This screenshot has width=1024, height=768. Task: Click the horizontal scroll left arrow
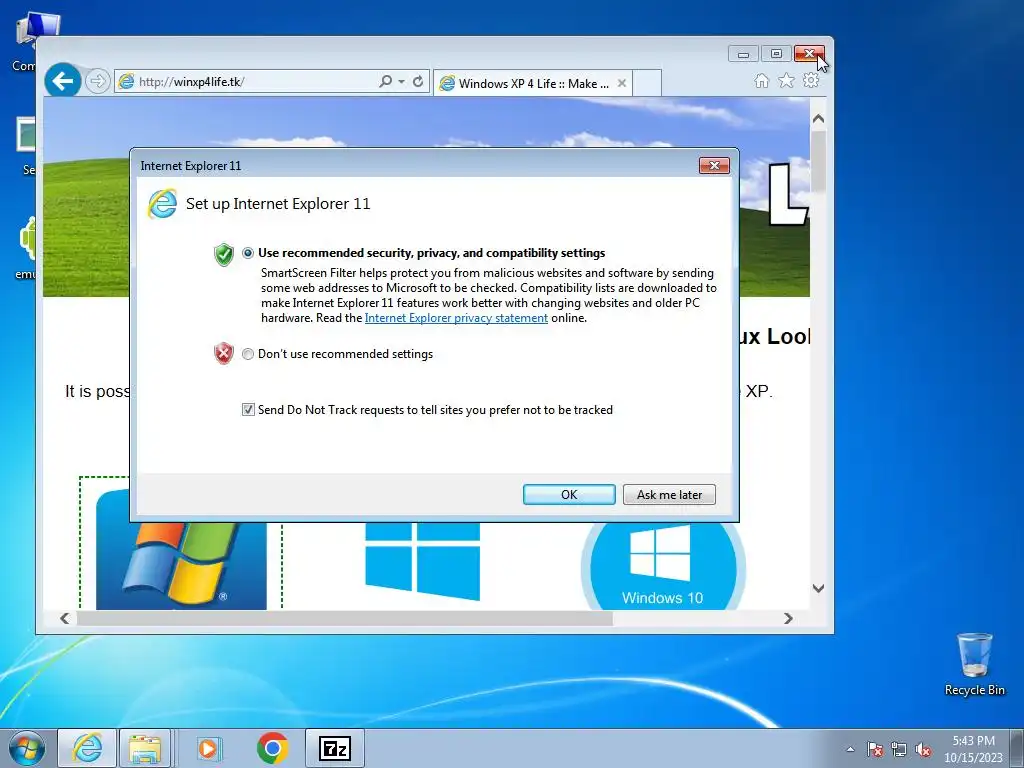pos(65,618)
